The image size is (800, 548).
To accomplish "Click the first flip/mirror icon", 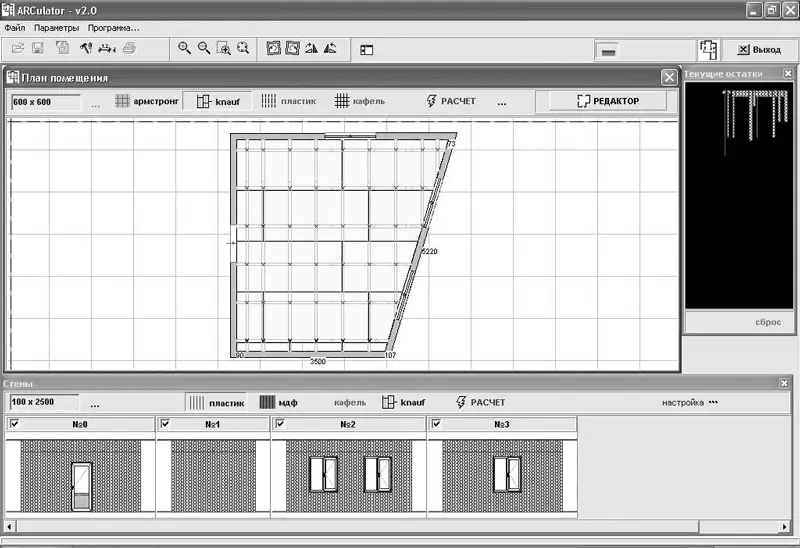I will click(x=311, y=48).
